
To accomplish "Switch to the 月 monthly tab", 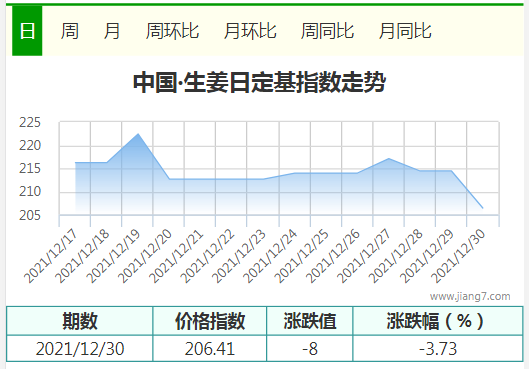I will click(112, 31).
